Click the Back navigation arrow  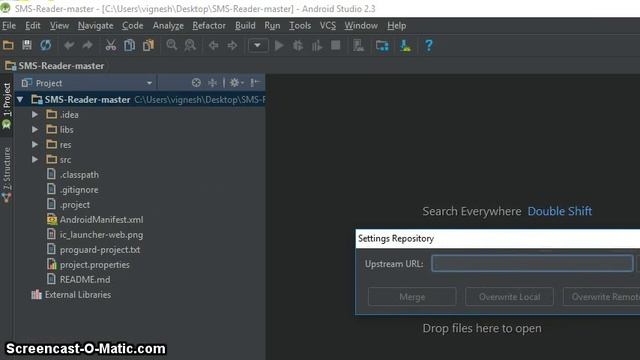coord(213,45)
